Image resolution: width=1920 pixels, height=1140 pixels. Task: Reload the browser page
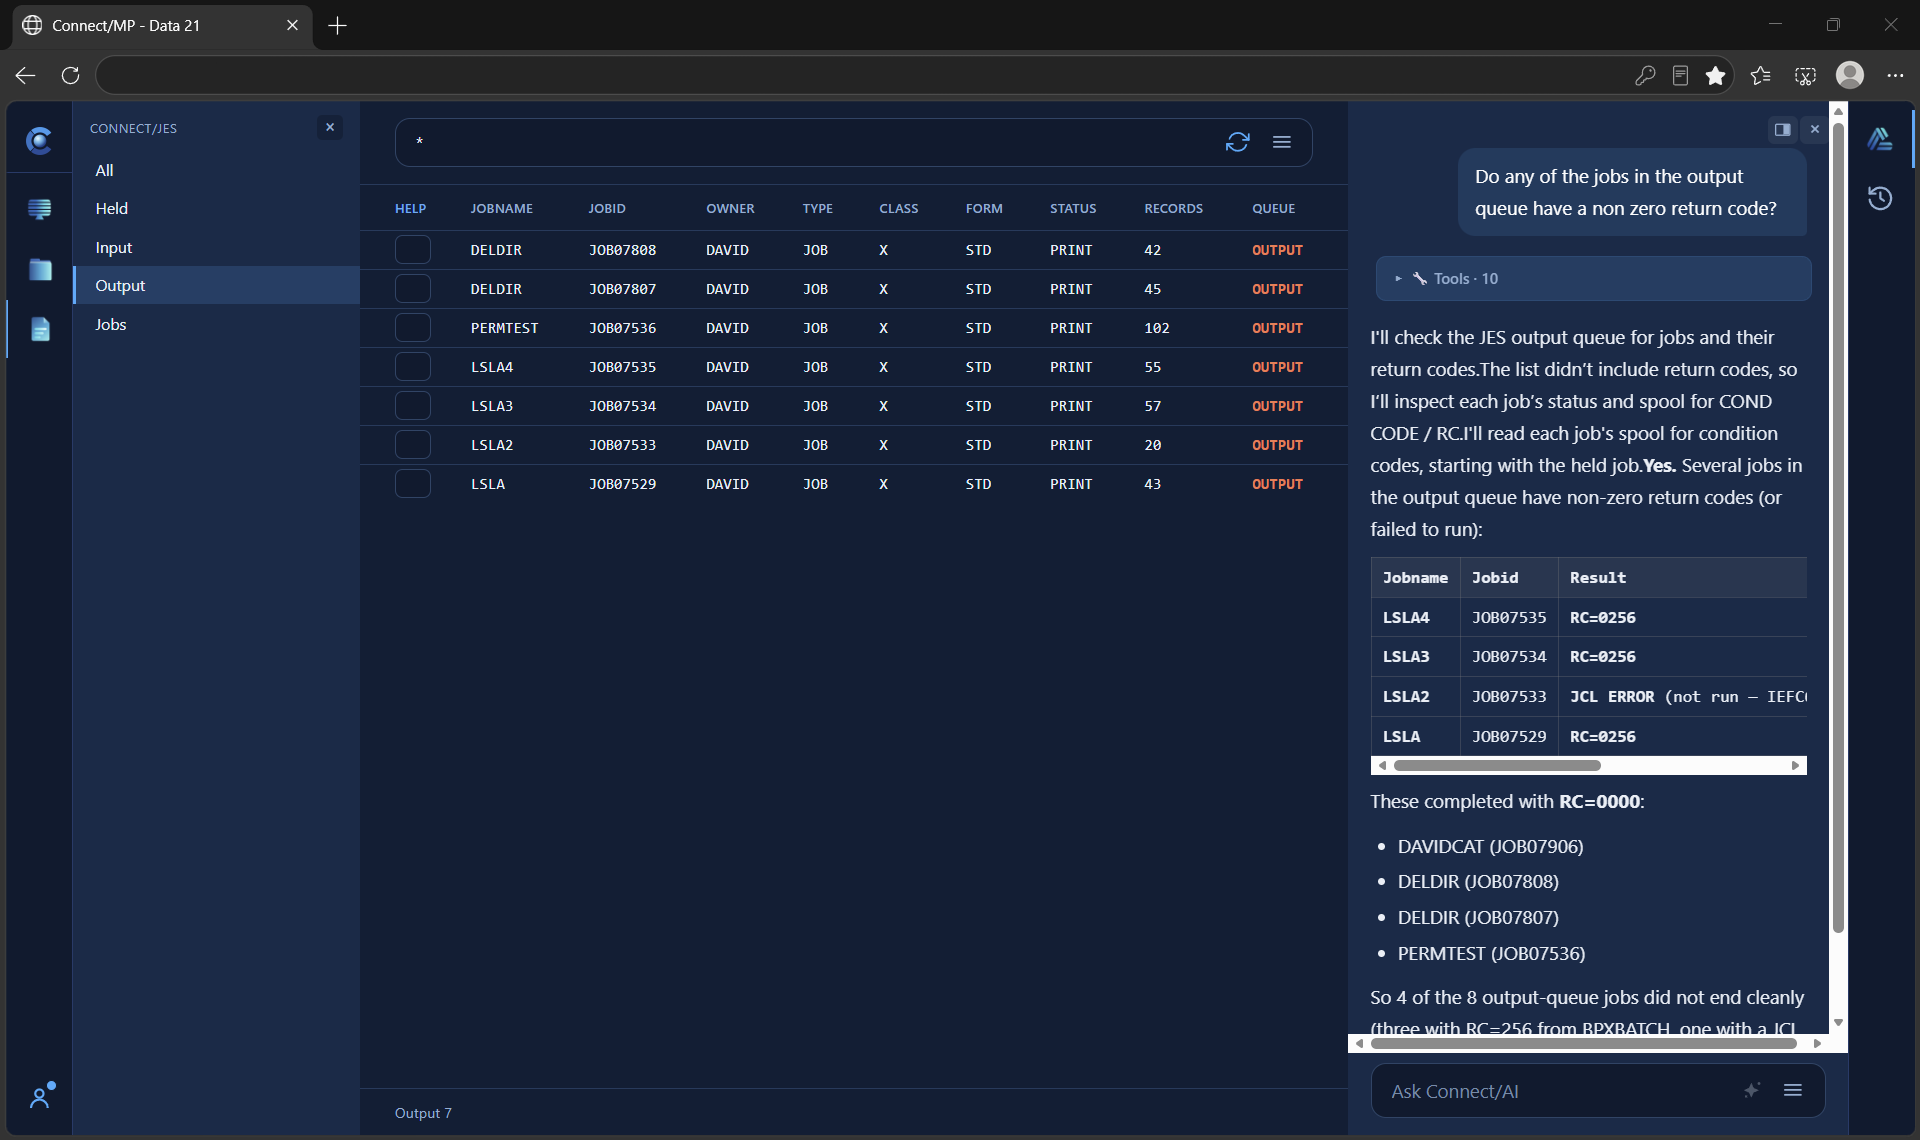pos(70,76)
